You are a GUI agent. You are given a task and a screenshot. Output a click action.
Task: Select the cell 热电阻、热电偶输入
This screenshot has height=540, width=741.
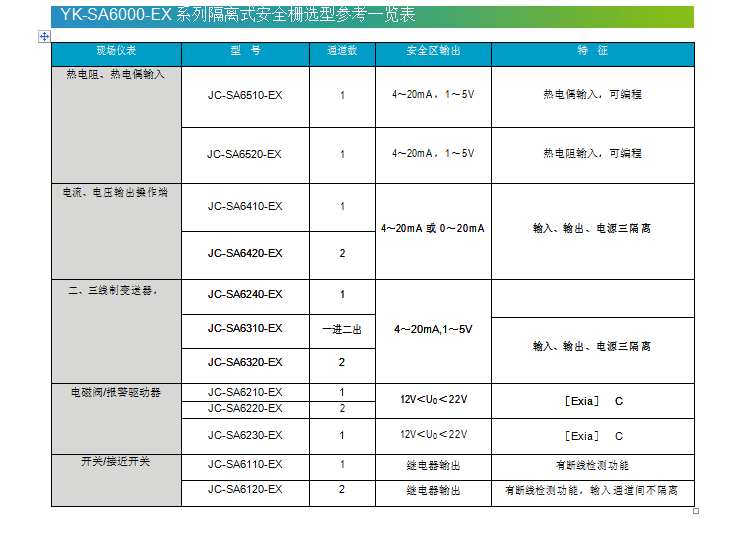(x=116, y=125)
